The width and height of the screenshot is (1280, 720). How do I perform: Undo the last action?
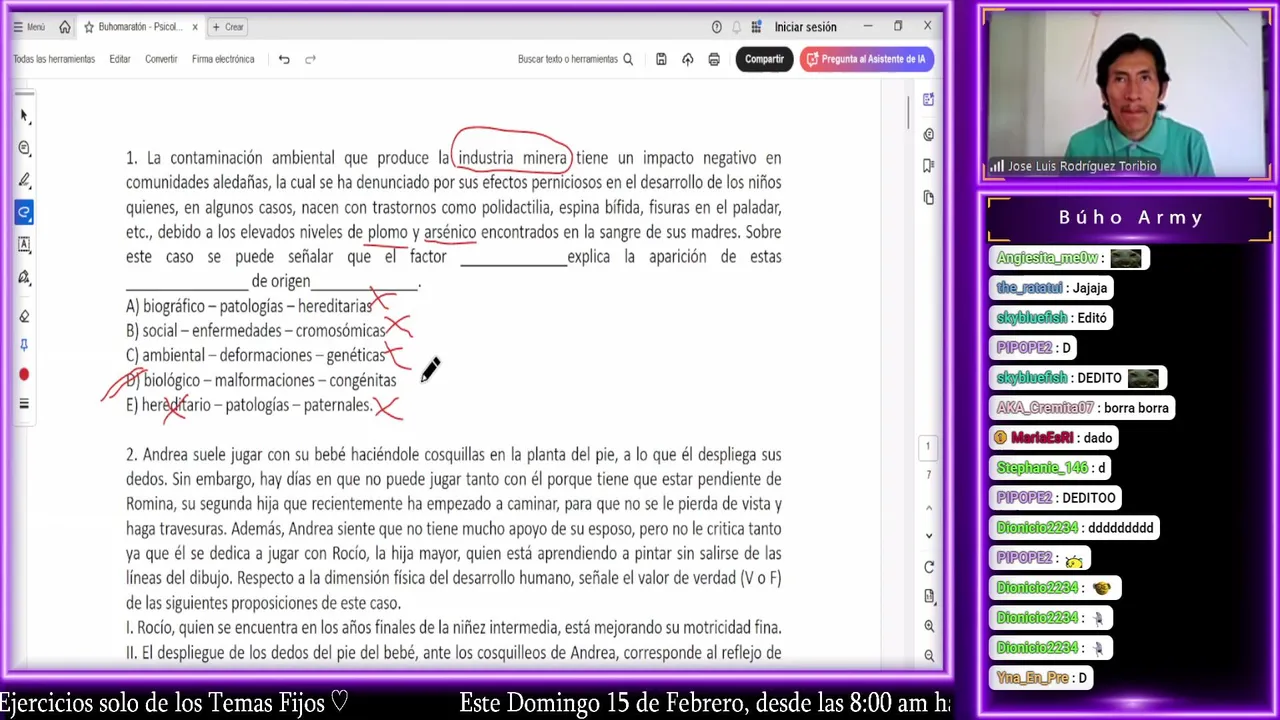tap(284, 59)
